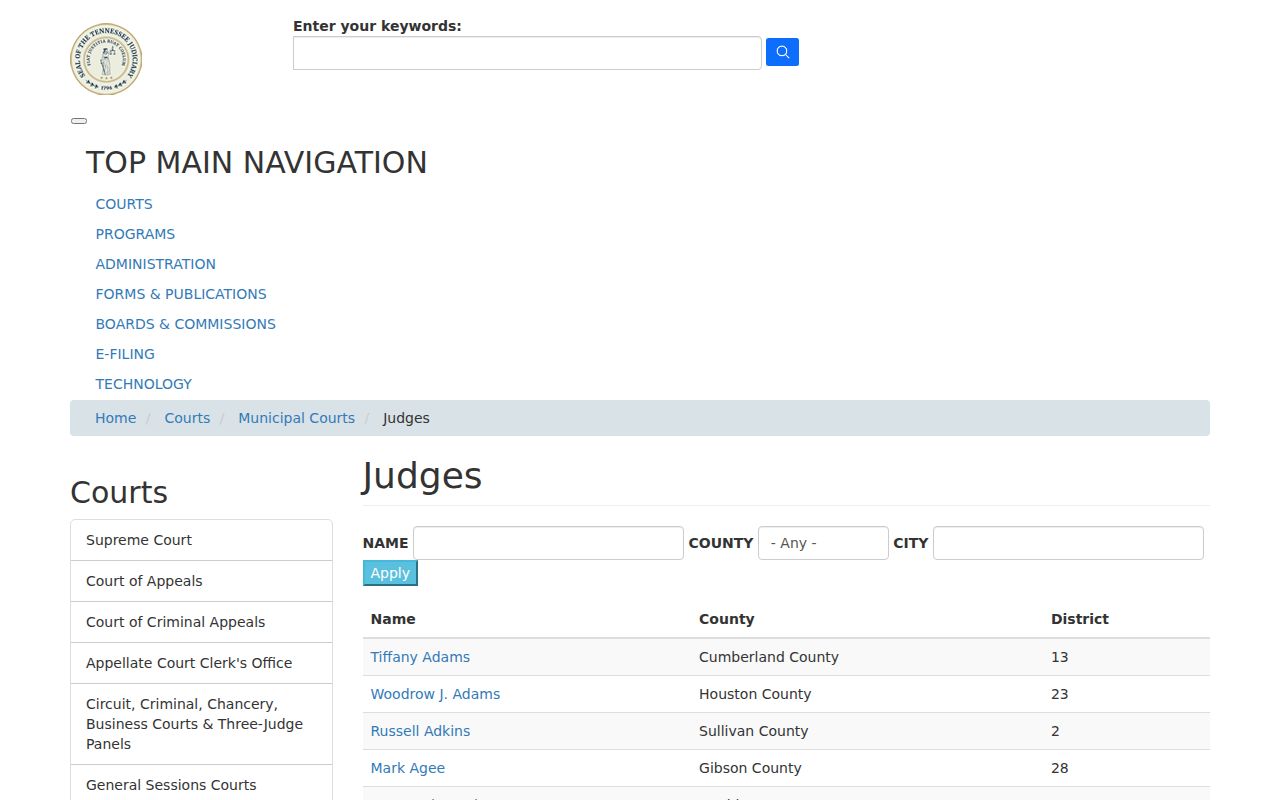This screenshot has height=800, width=1280.
Task: Click the blue search magnifier button
Action: pos(782,52)
